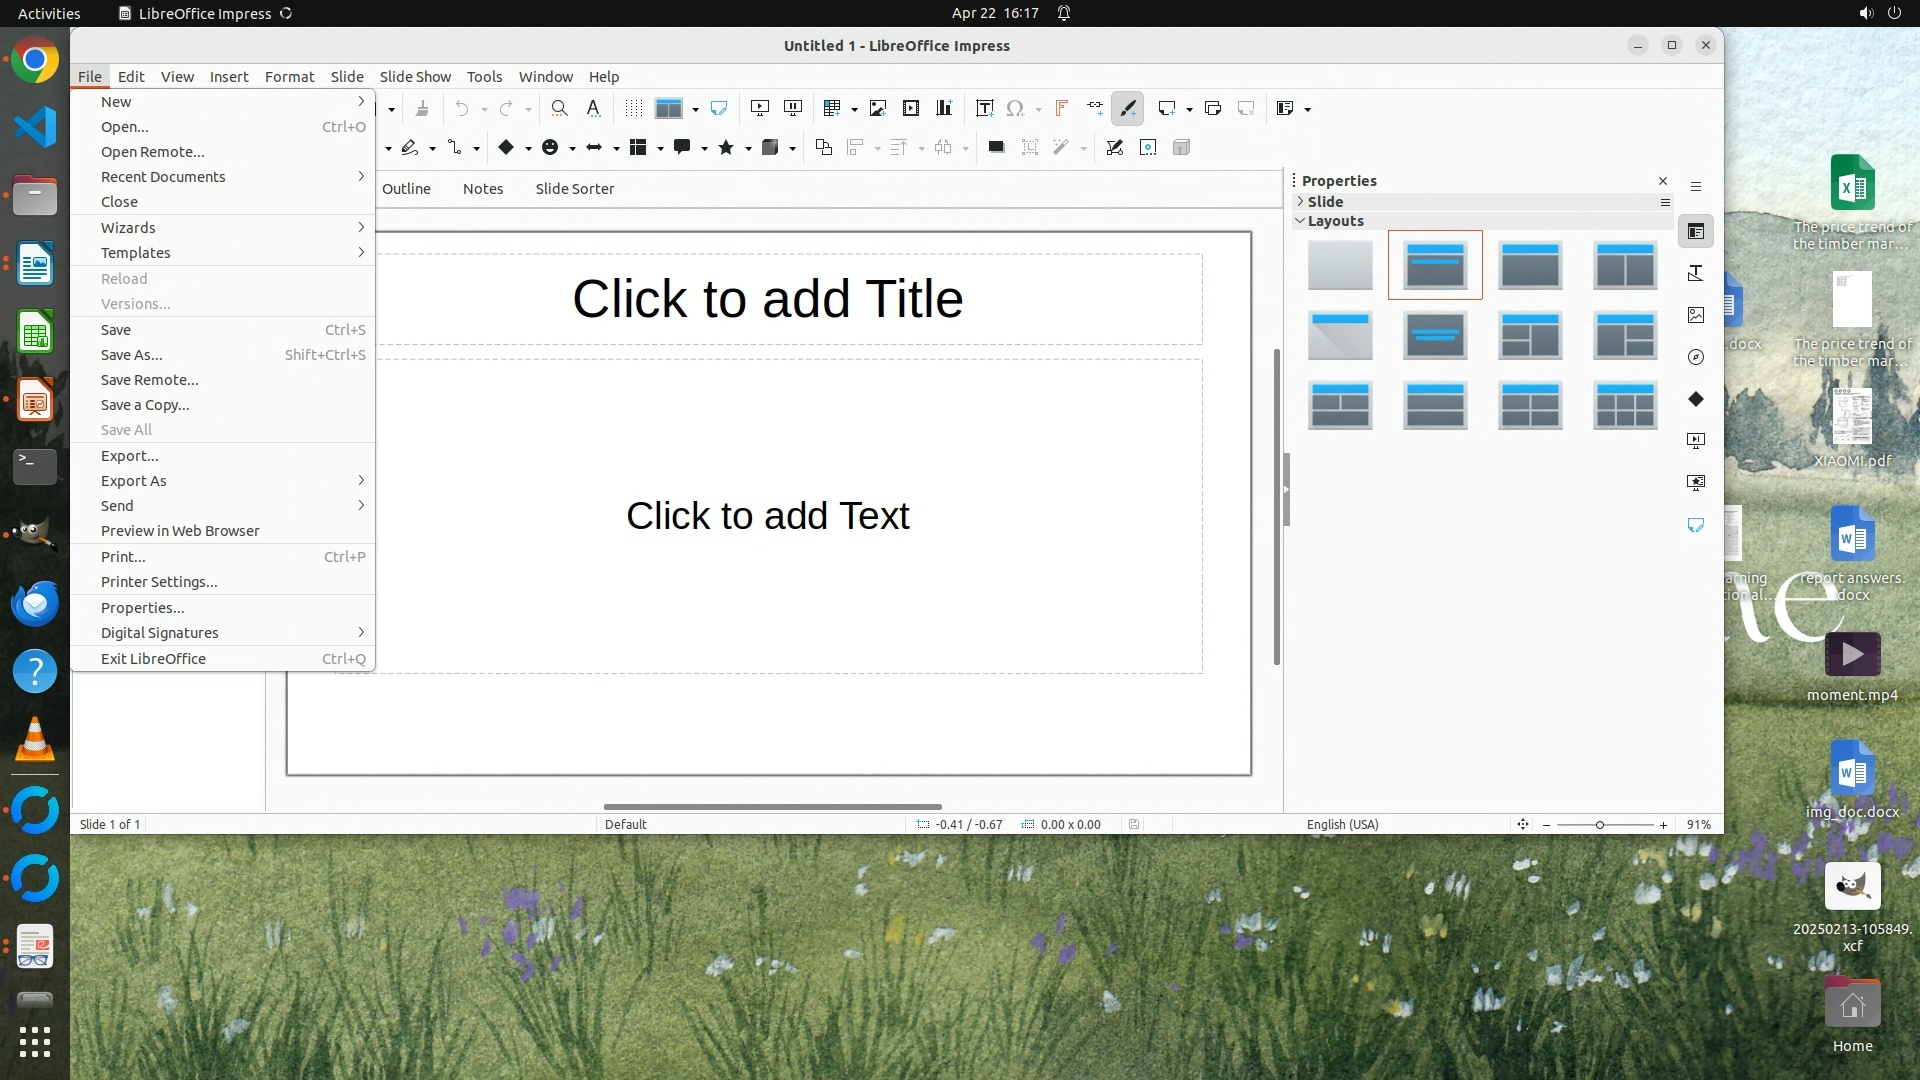
Task: Click the Insert Text Box toolbar icon
Action: tap(984, 108)
